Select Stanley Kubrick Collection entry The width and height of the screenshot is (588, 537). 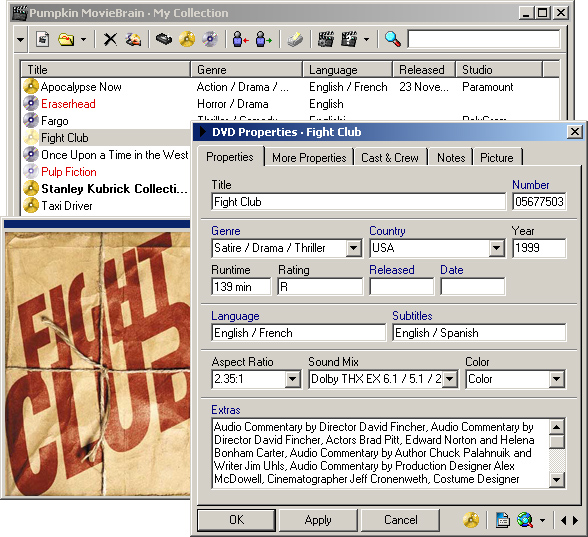click(114, 189)
